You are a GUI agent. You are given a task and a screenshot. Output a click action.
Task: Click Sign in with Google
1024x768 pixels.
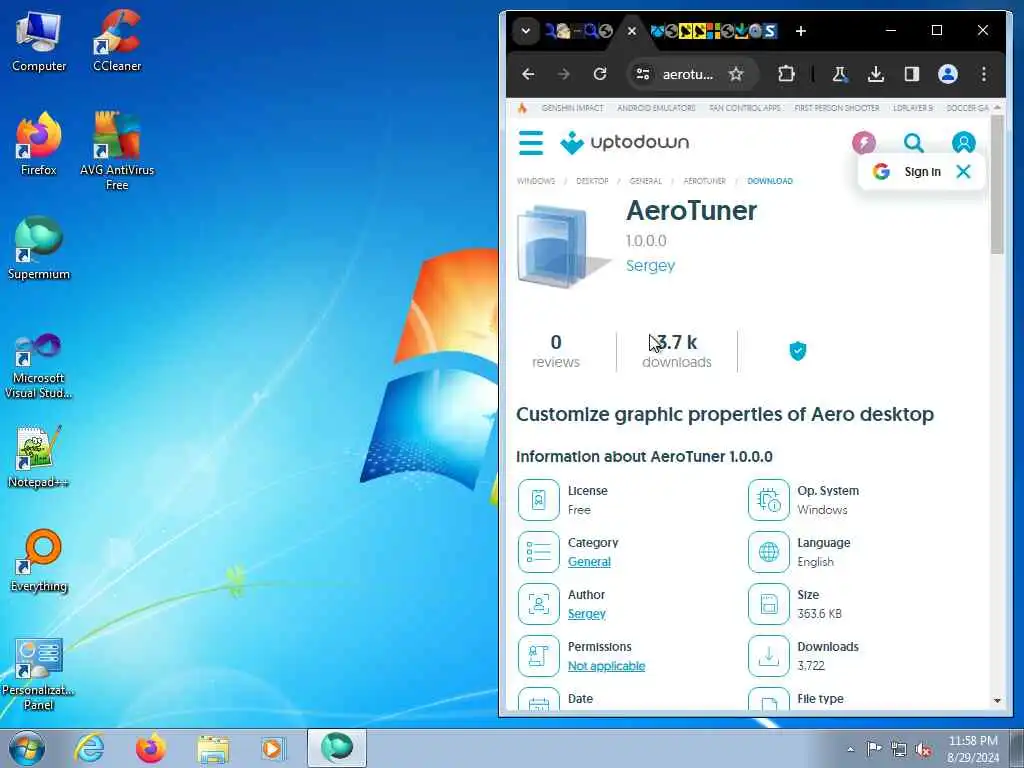coord(907,172)
